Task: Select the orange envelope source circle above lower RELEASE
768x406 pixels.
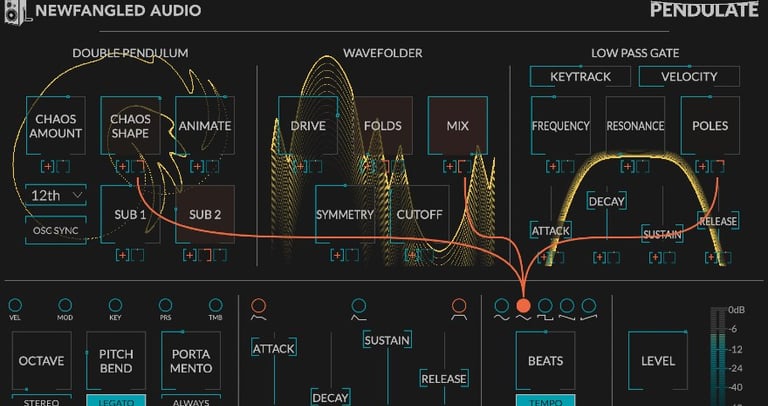Action: pos(459,306)
